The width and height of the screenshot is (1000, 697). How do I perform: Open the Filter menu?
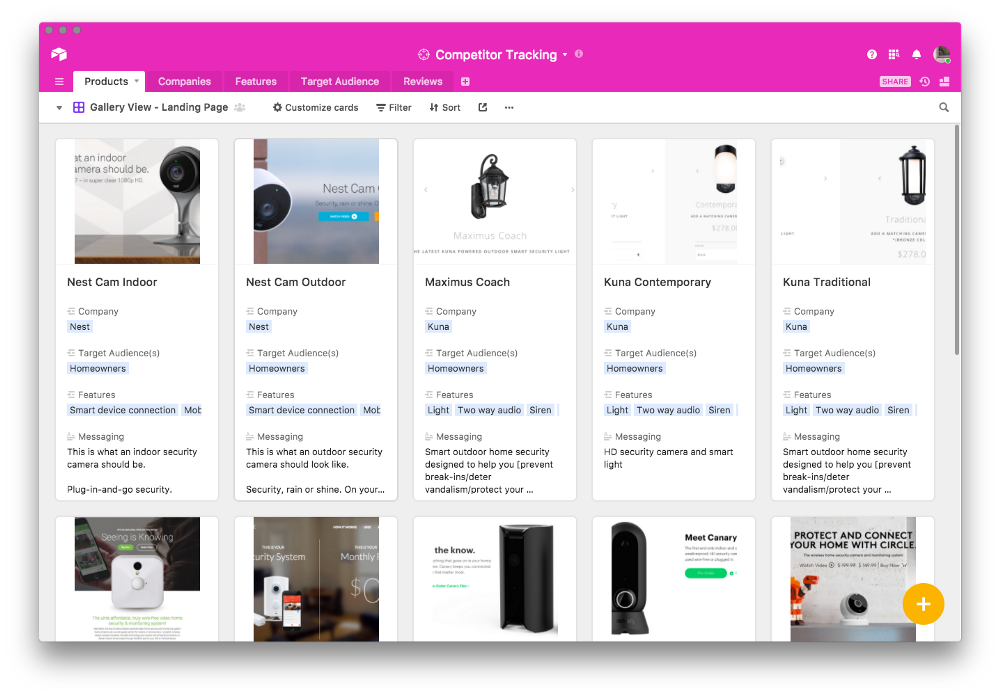pos(394,108)
